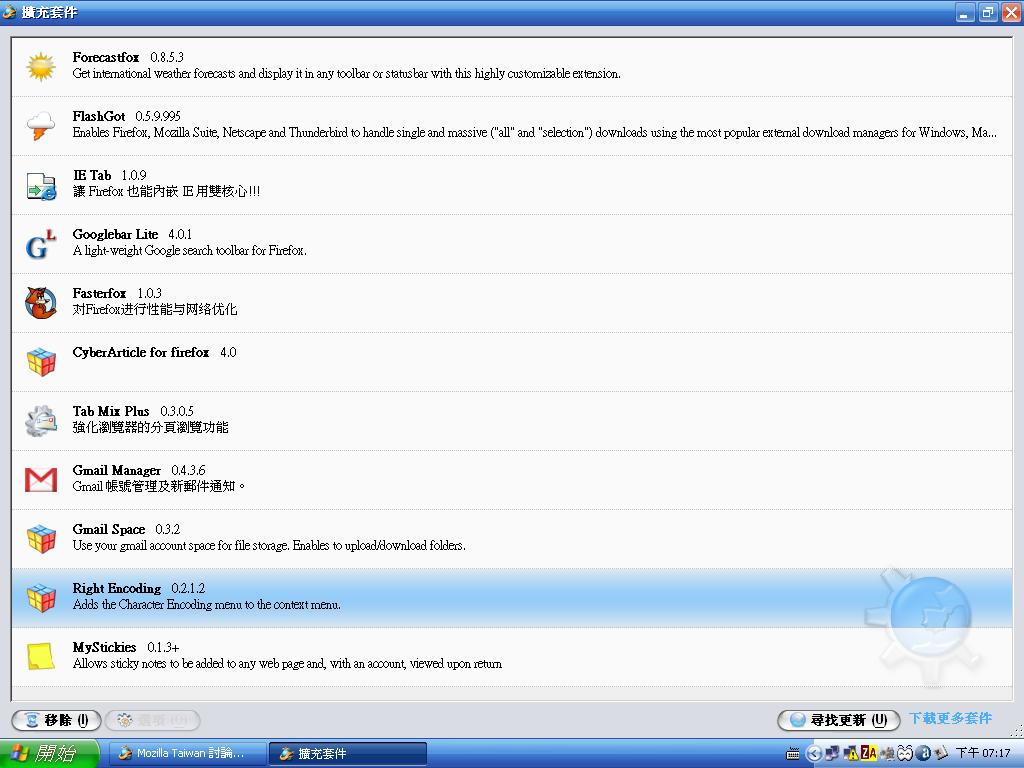
Task: Open the Windows 開始 Start menu
Action: click(50, 753)
